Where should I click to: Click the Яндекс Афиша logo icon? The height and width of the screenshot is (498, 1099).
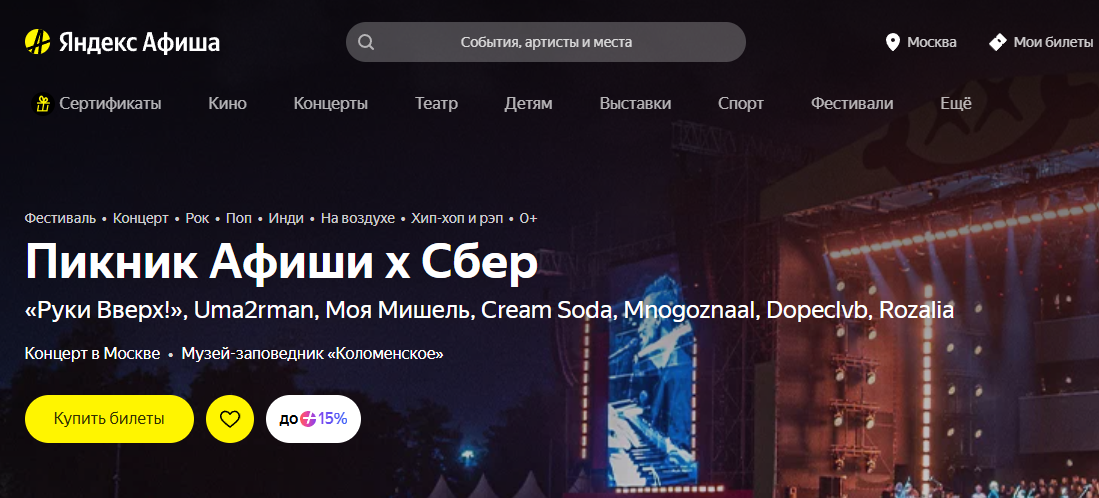(x=37, y=42)
